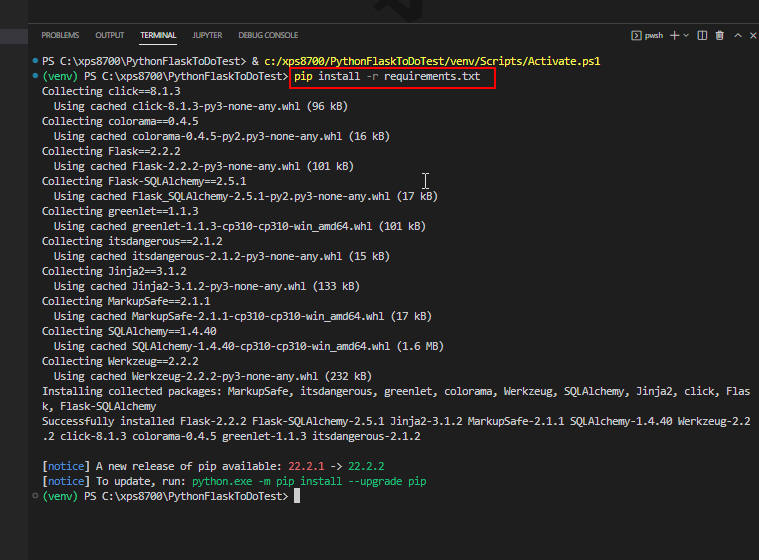Click the 'Collecting greenlet==1.1.3' line
This screenshot has width=759, height=560.
point(120,212)
